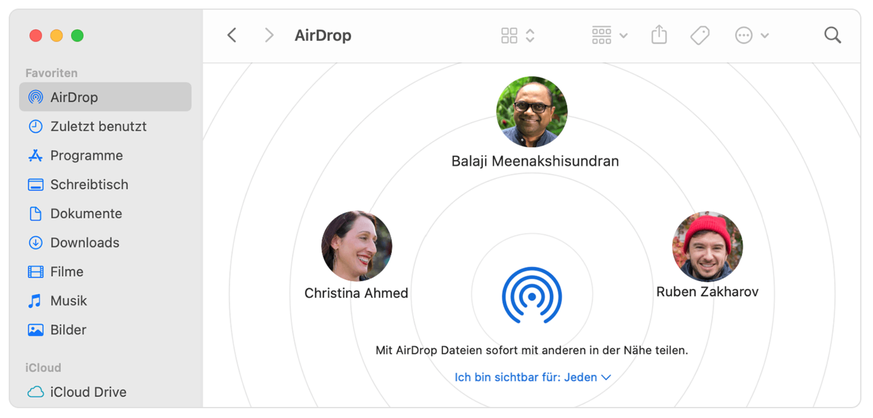Click the Dokumente file icon
Viewport: 873px width, 418px height.
pos(35,214)
